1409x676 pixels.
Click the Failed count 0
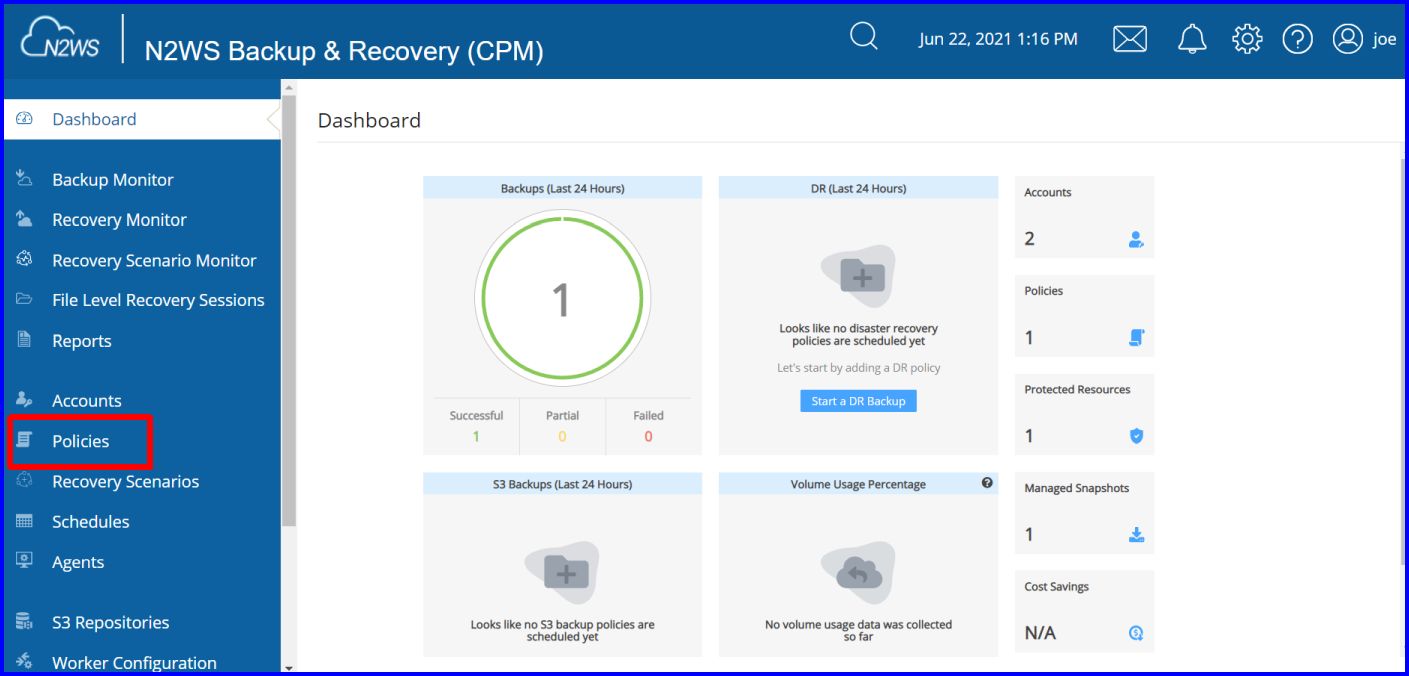[x=648, y=436]
